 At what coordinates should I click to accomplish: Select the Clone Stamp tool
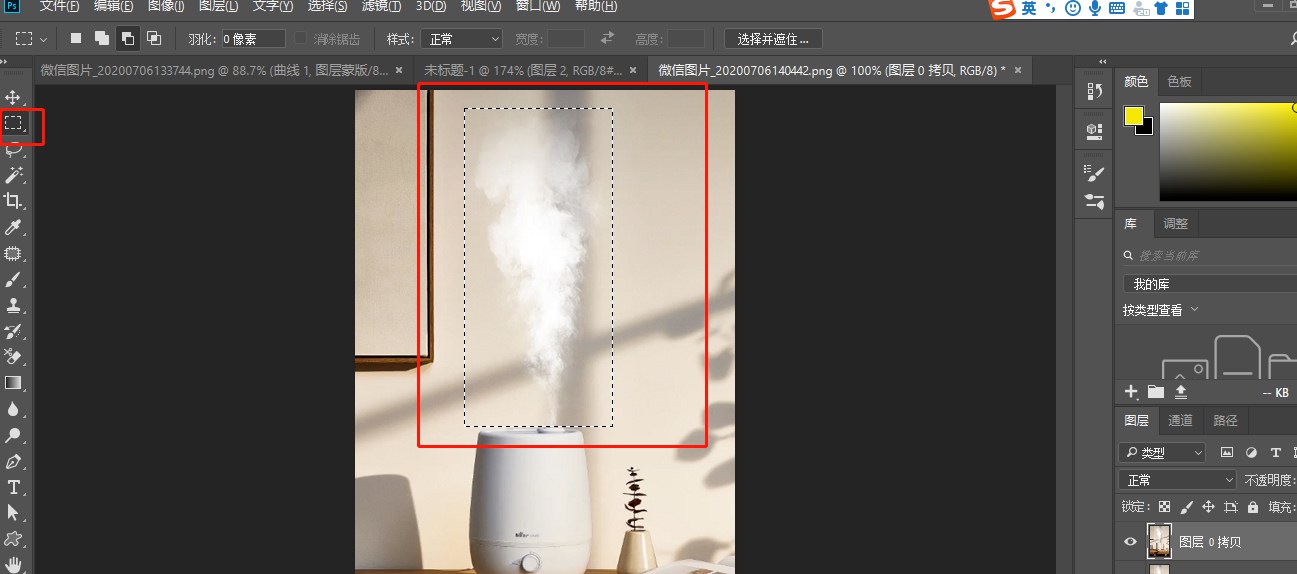[x=14, y=305]
